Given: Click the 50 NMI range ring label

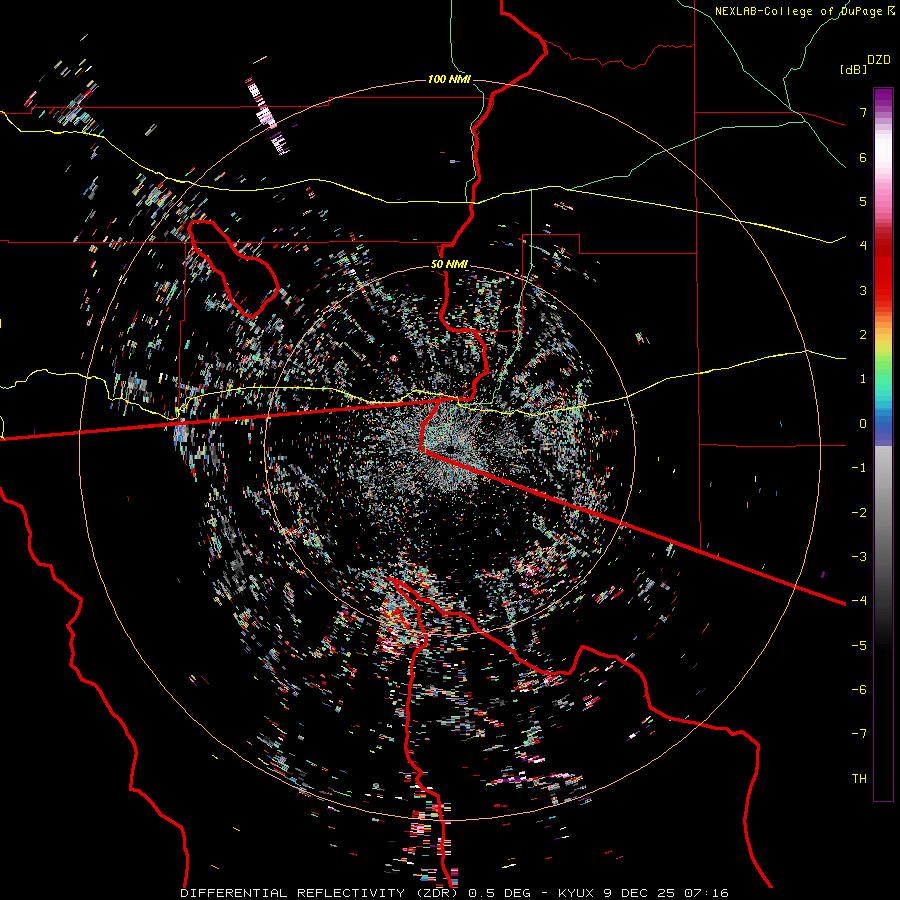Looking at the screenshot, I should 449,264.
